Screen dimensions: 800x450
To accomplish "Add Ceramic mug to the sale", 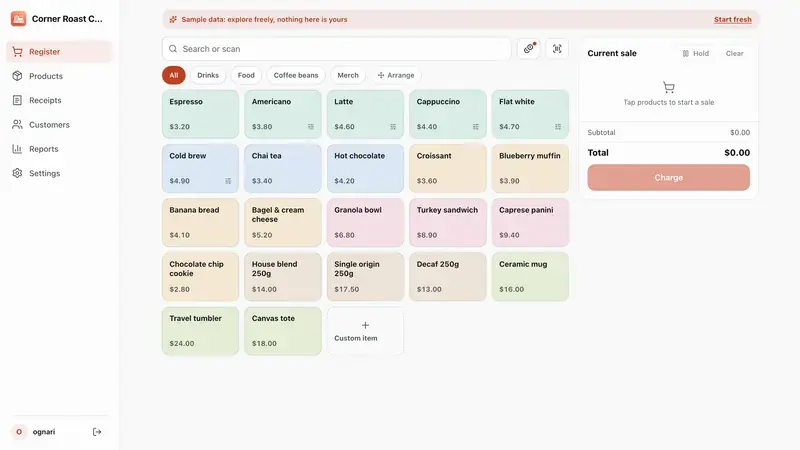I will tap(530, 277).
